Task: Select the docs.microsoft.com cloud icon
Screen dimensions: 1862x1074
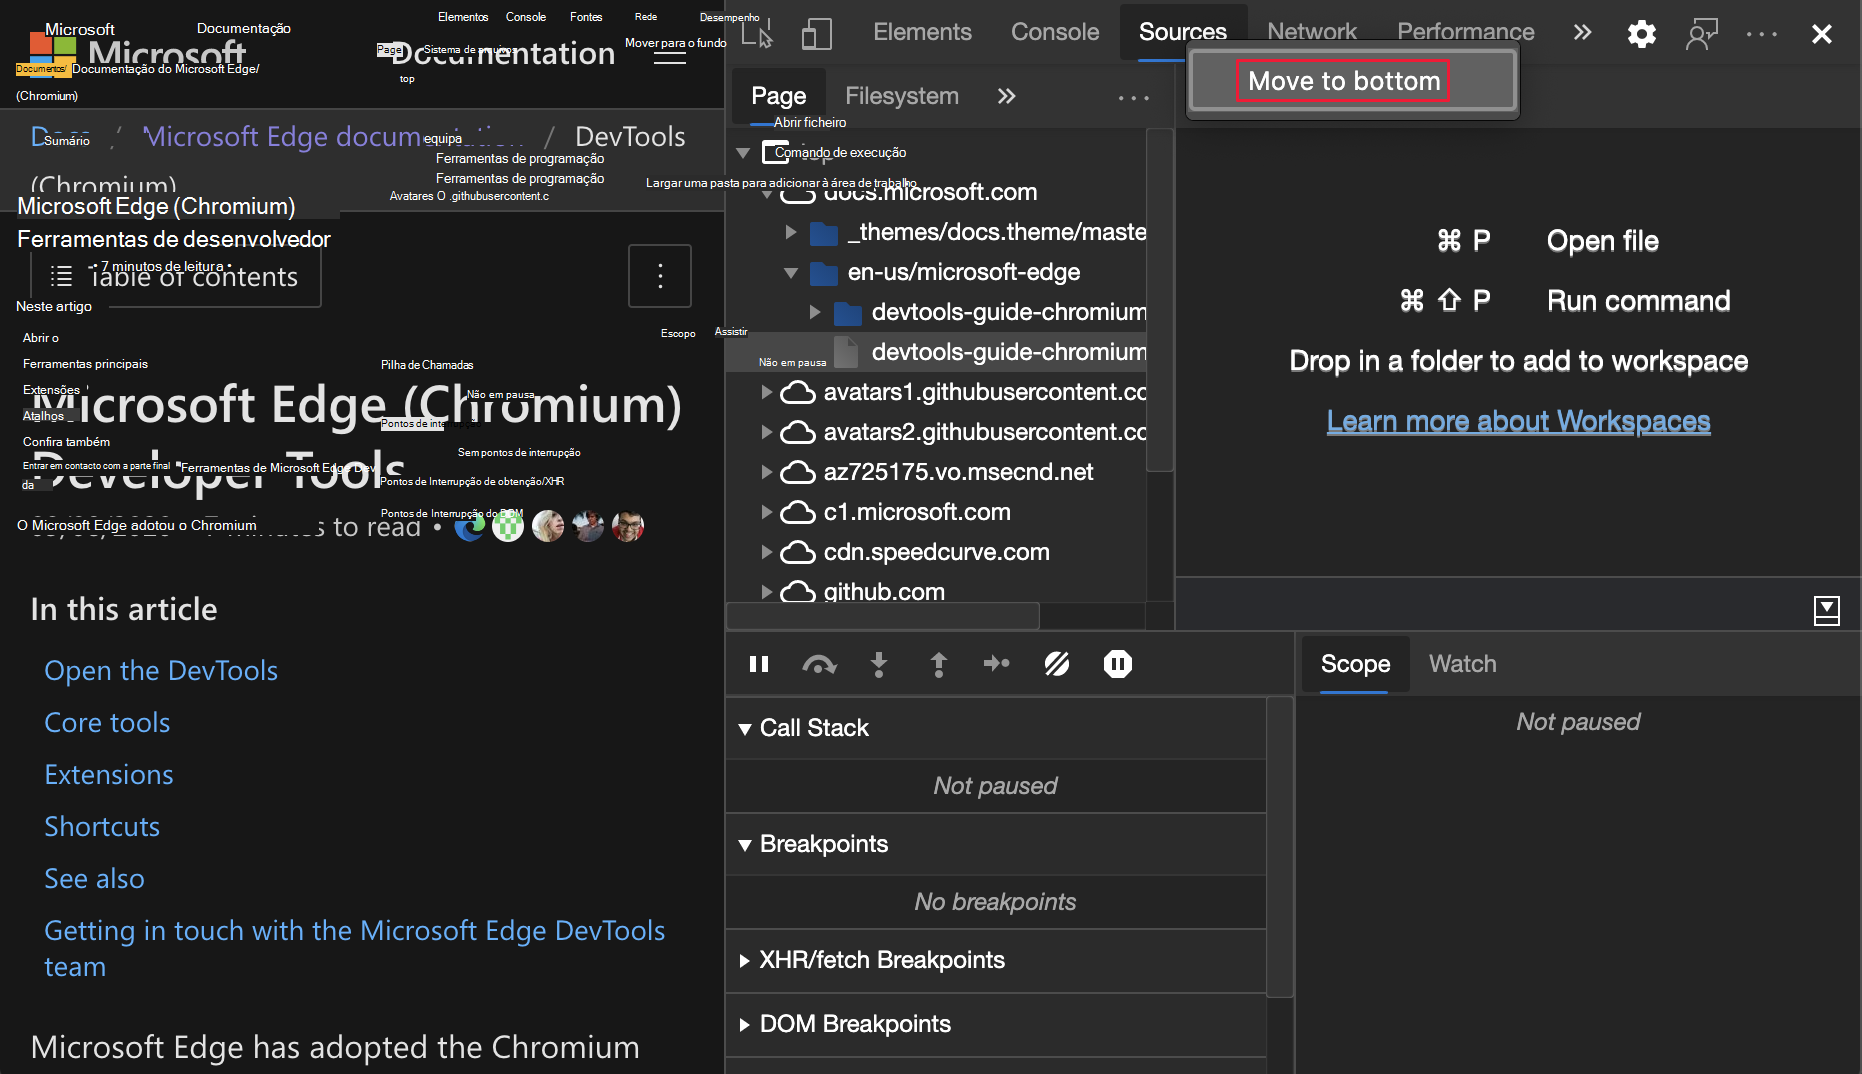Action: 797,192
